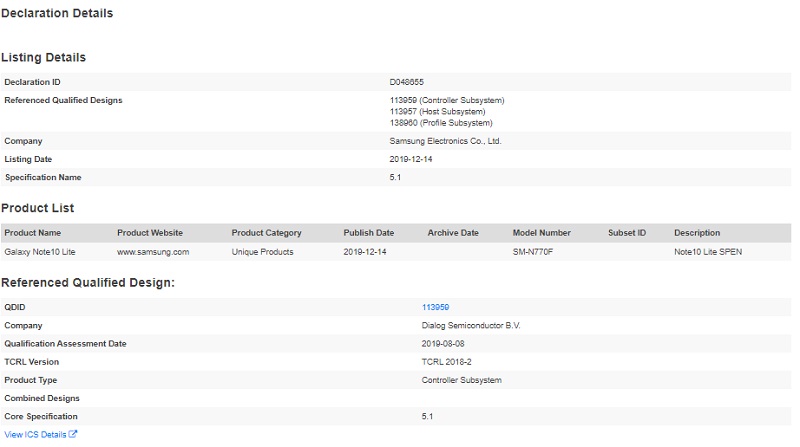Click the assessment date 2019-08-08
Image resolution: width=800 pixels, height=447 pixels.
coord(443,344)
